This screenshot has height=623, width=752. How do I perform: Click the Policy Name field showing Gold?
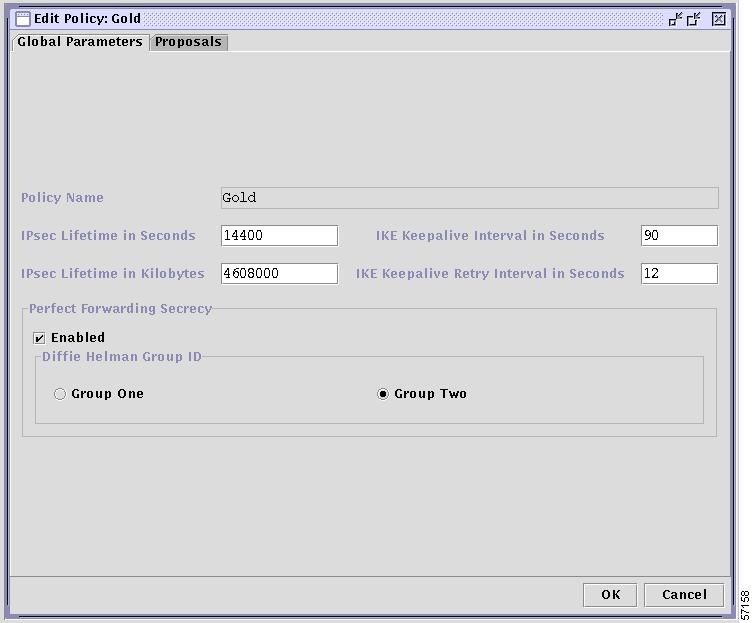(x=470, y=198)
